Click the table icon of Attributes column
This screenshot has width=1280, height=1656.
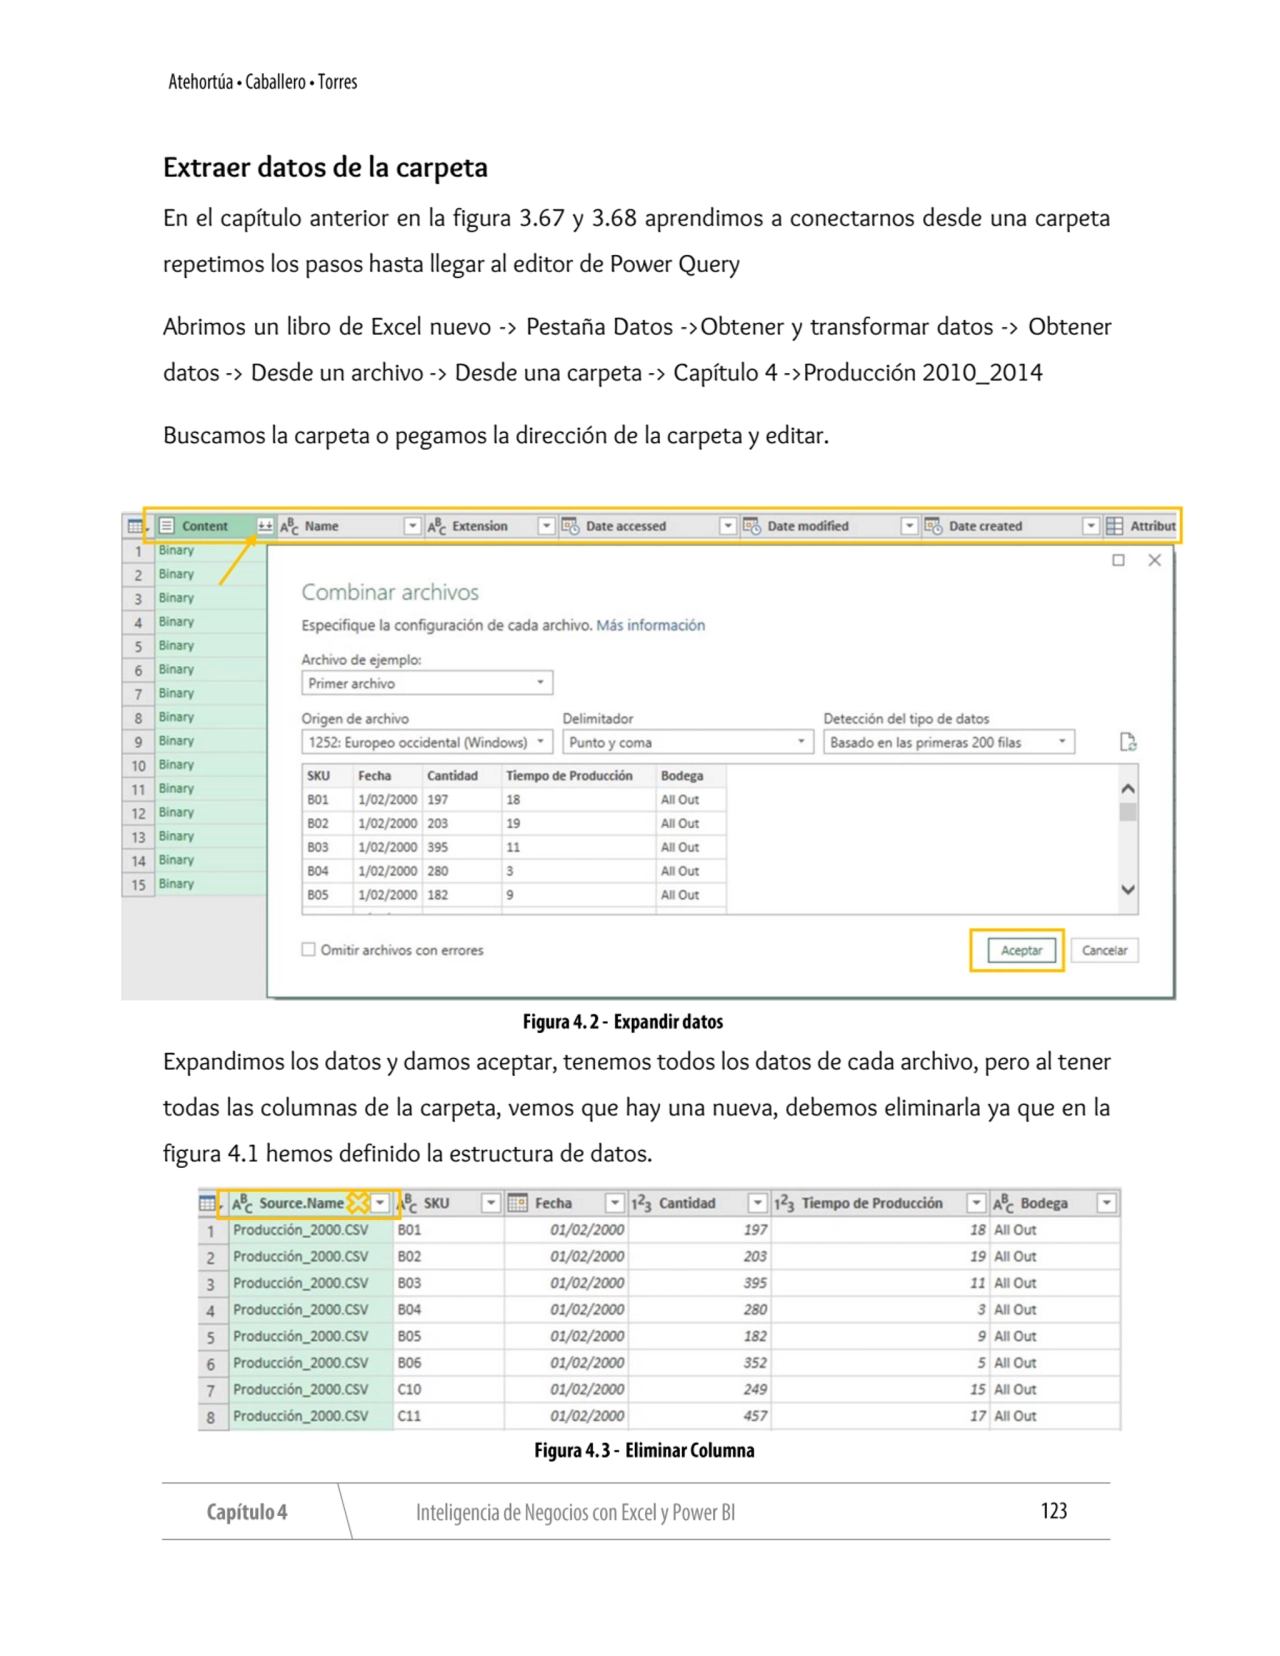pyautogui.click(x=1114, y=526)
